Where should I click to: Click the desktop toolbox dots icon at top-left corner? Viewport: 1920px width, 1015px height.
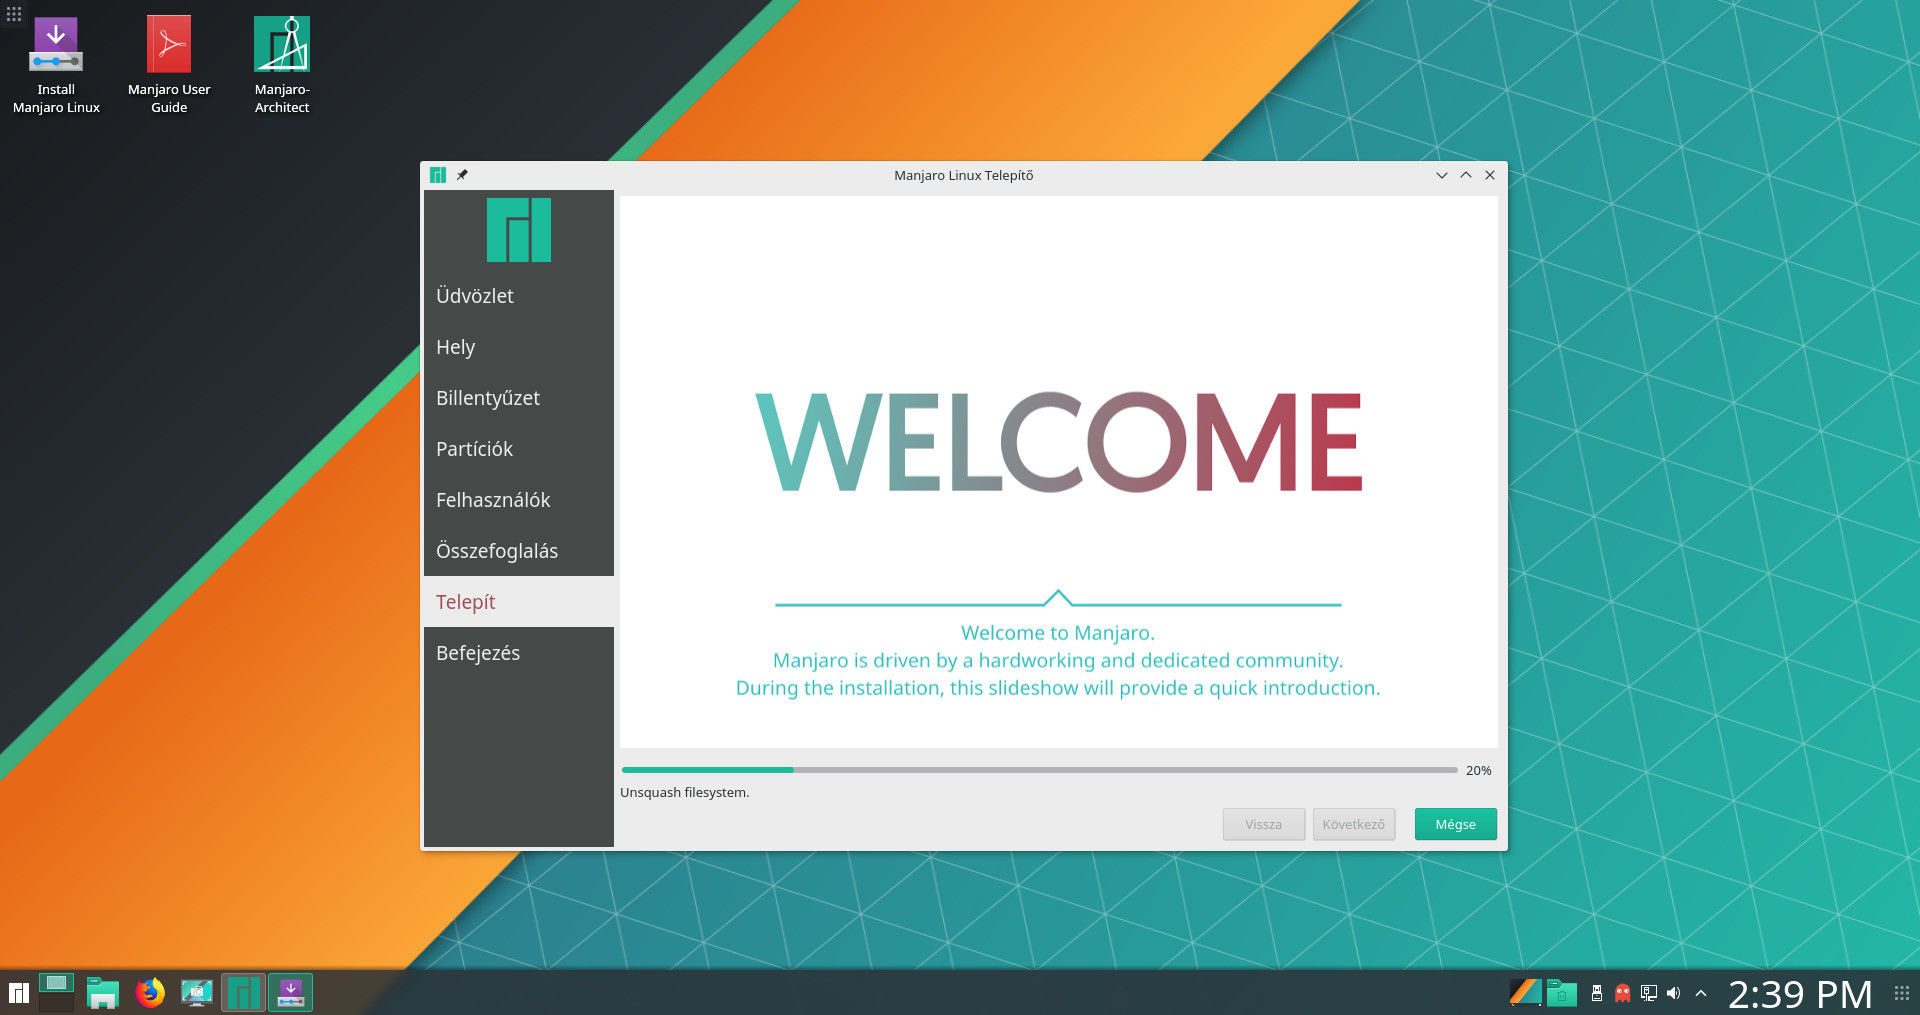[14, 14]
